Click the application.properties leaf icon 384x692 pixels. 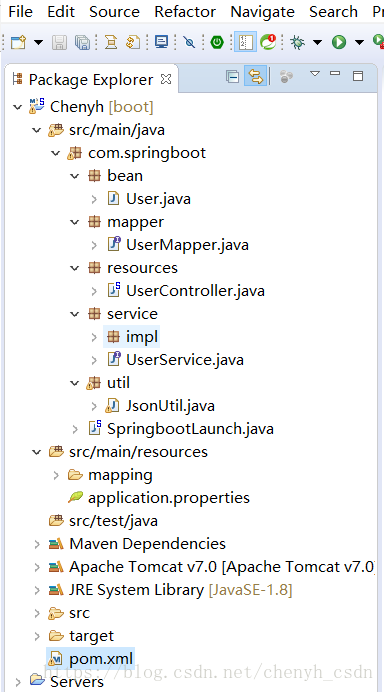point(75,498)
